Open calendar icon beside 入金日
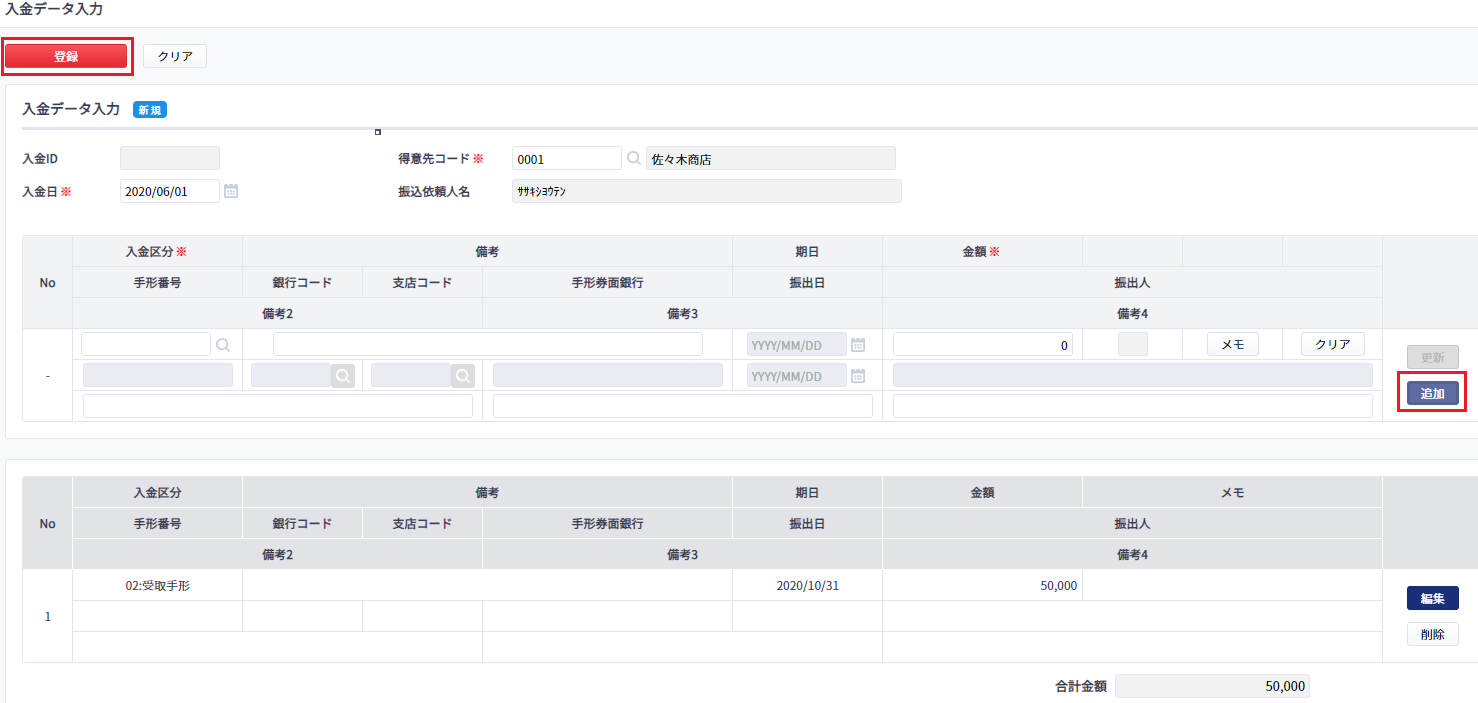The height and width of the screenshot is (703, 1478). [231, 191]
